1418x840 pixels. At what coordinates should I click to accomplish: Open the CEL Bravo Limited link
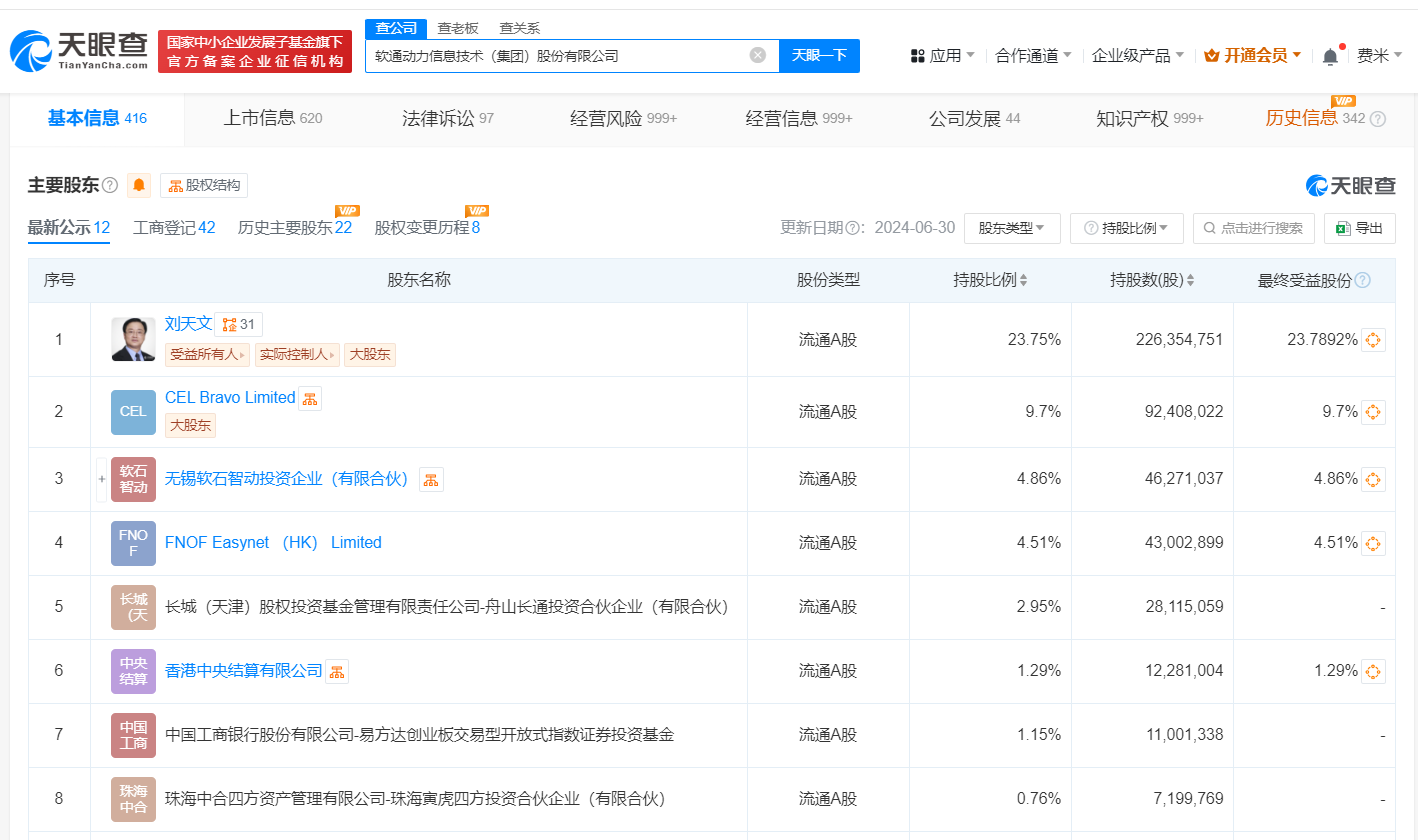(230, 398)
